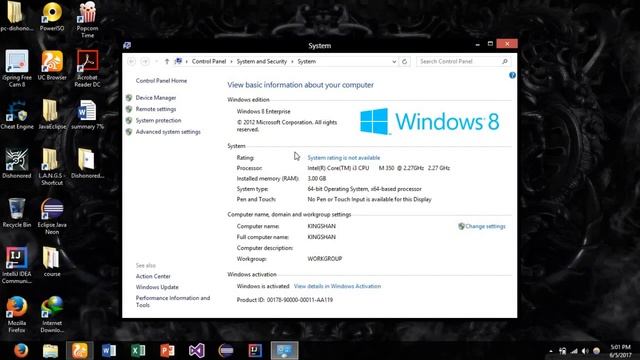Switch to Word in the taskbar

(109, 351)
